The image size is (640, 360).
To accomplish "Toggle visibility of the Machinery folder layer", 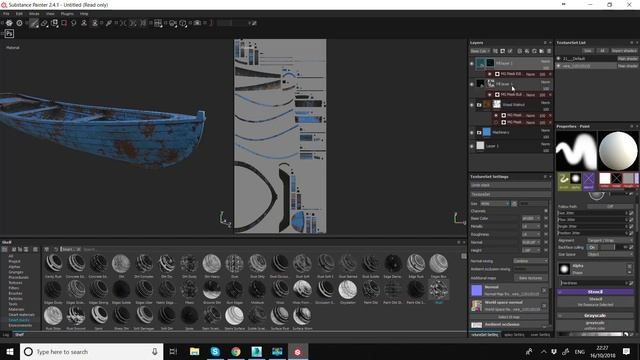I will coord(472,132).
